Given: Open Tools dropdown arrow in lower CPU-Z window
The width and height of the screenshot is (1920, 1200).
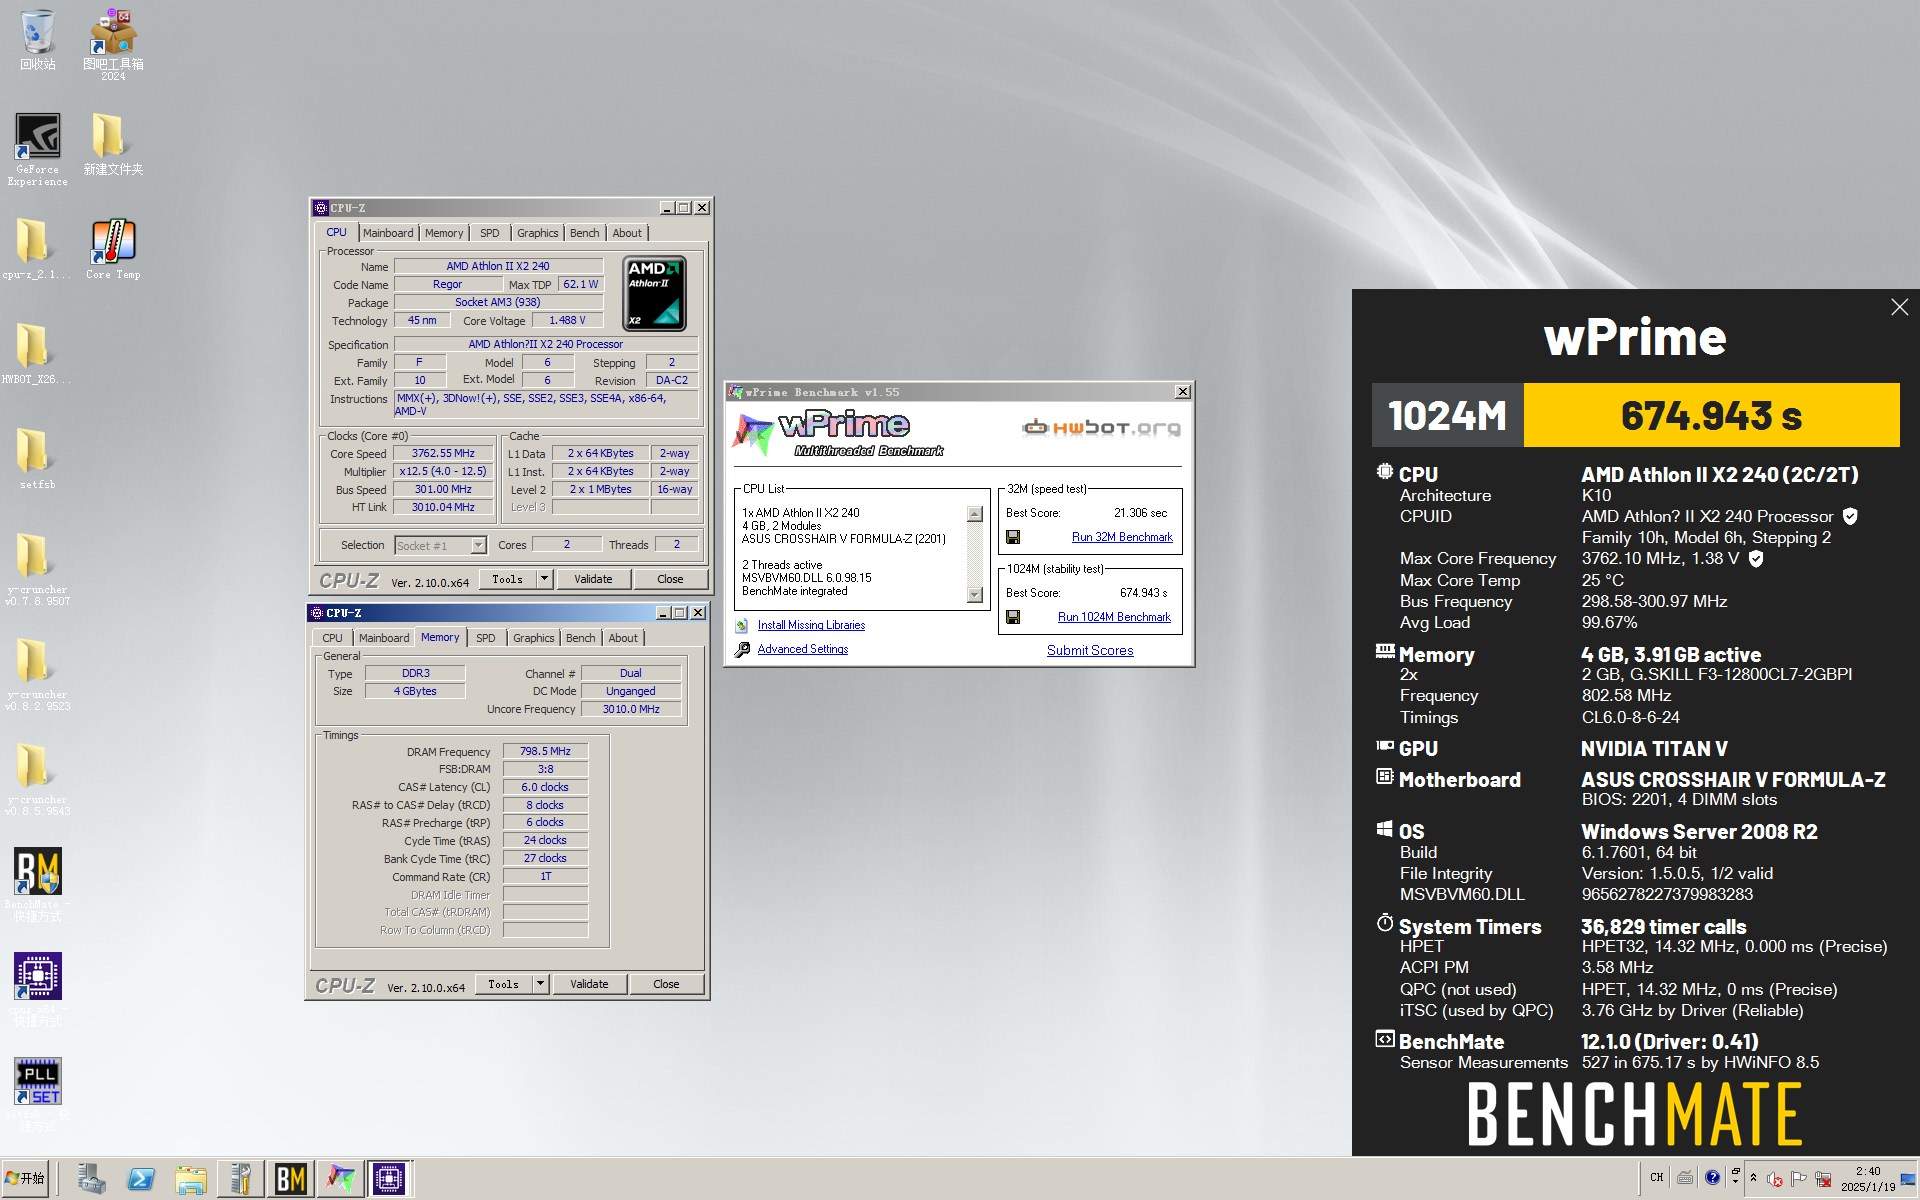Looking at the screenshot, I should [540, 984].
